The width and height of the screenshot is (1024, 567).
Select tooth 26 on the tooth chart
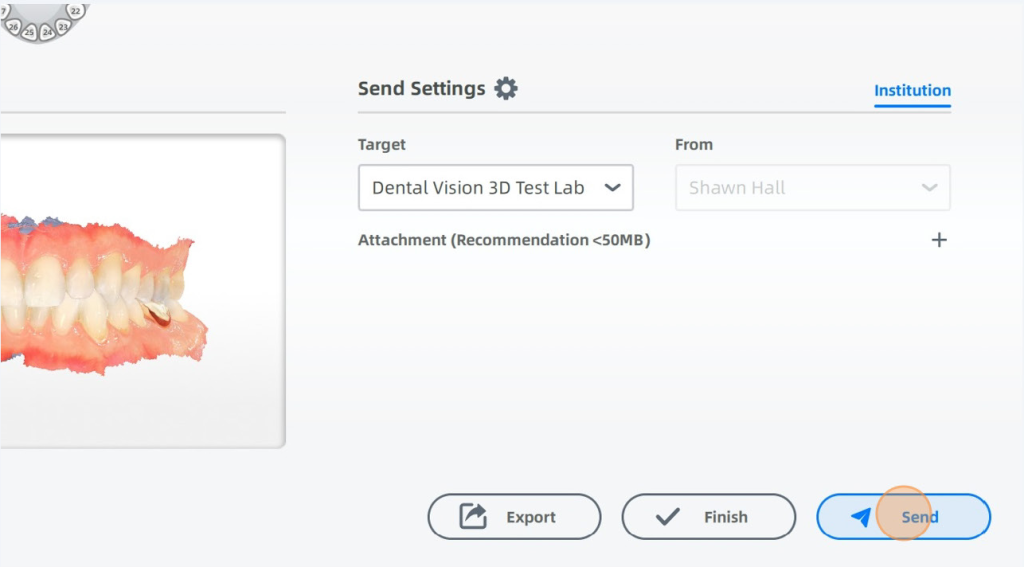point(14,27)
